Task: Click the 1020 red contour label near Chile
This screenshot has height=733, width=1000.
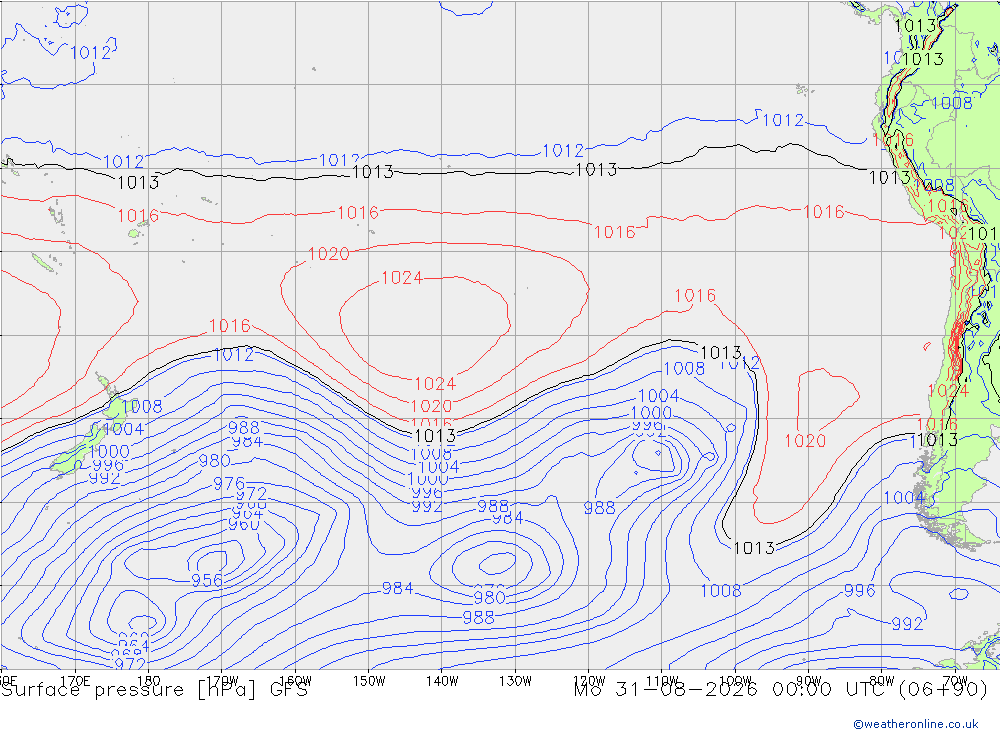Action: [805, 441]
